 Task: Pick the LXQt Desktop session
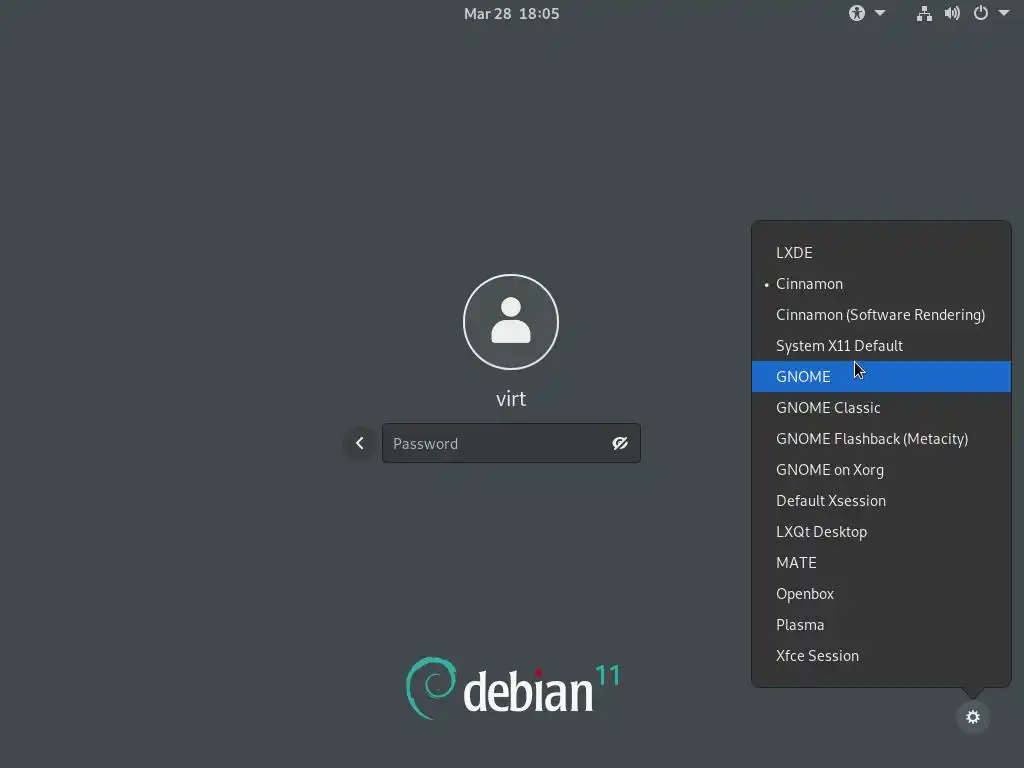click(881, 532)
